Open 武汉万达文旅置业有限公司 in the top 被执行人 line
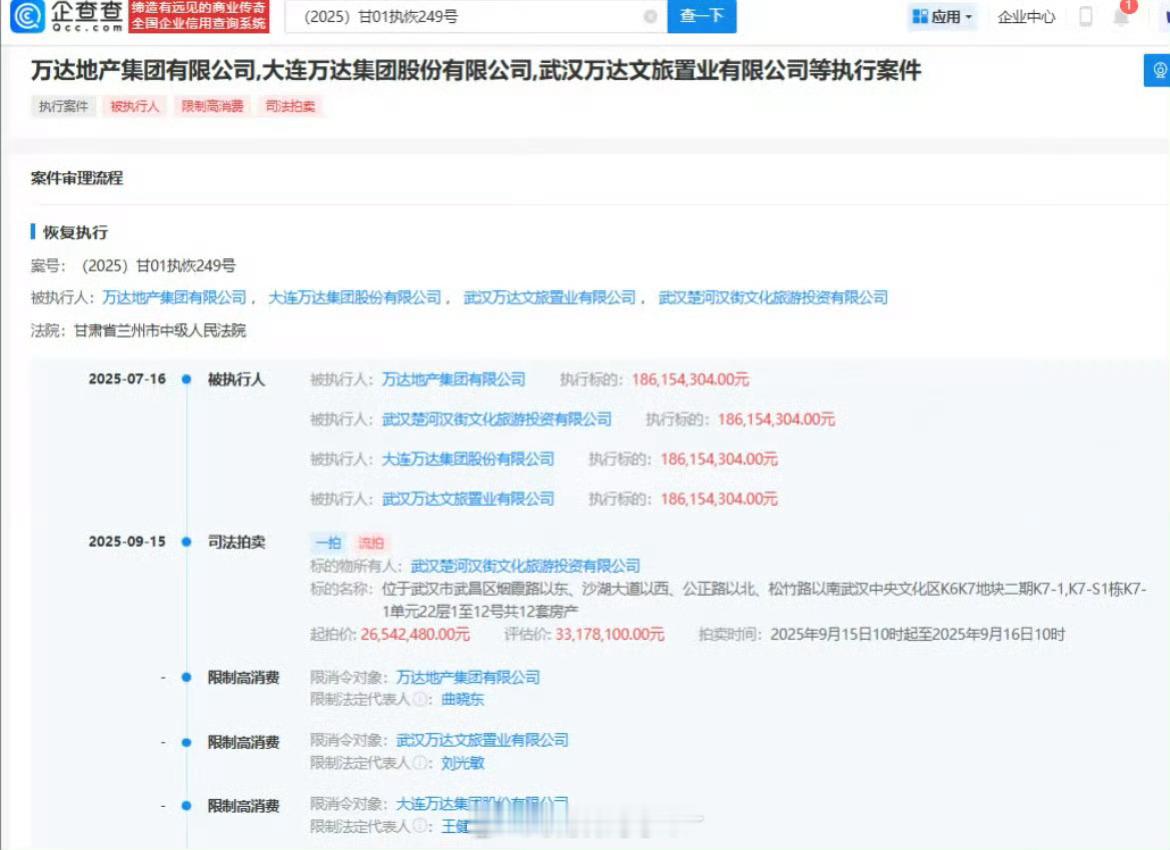This screenshot has height=850, width=1170. click(x=550, y=297)
